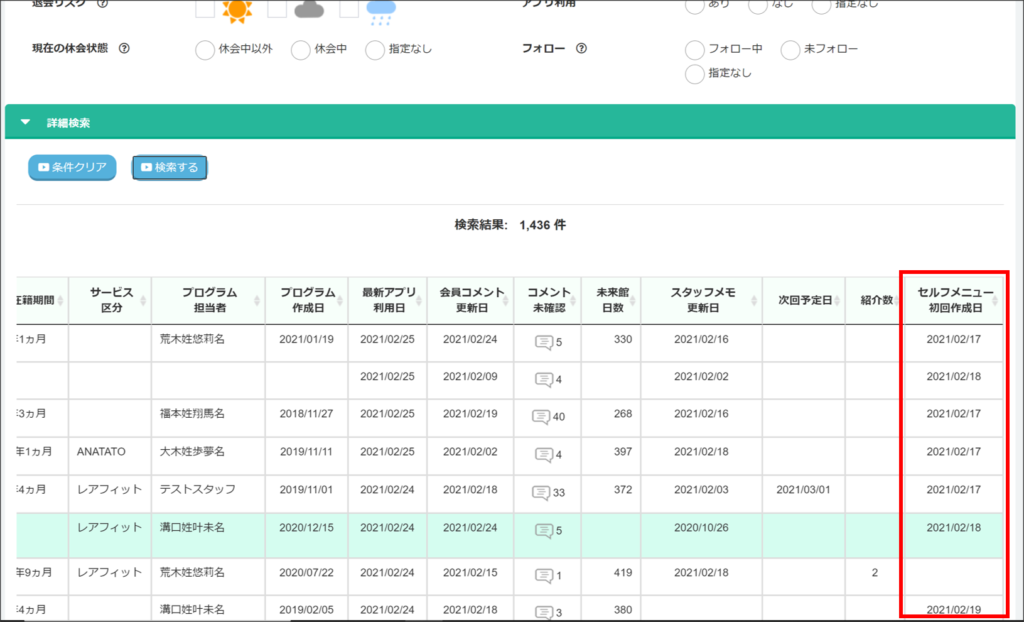Click the rain cloud risk icon

click(x=381, y=11)
